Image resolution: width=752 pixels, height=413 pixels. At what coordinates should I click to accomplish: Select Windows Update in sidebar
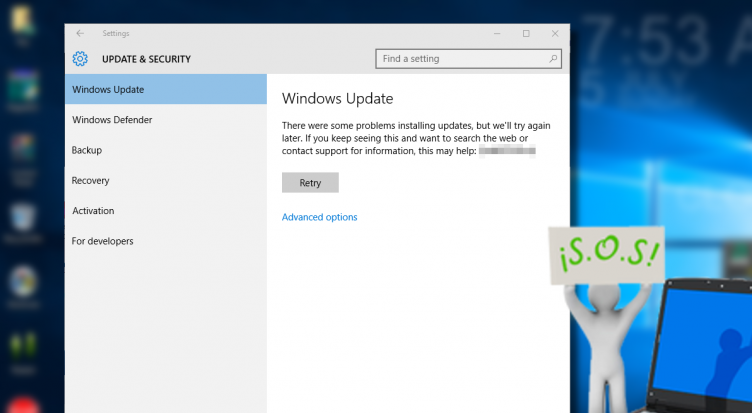pyautogui.click(x=166, y=89)
